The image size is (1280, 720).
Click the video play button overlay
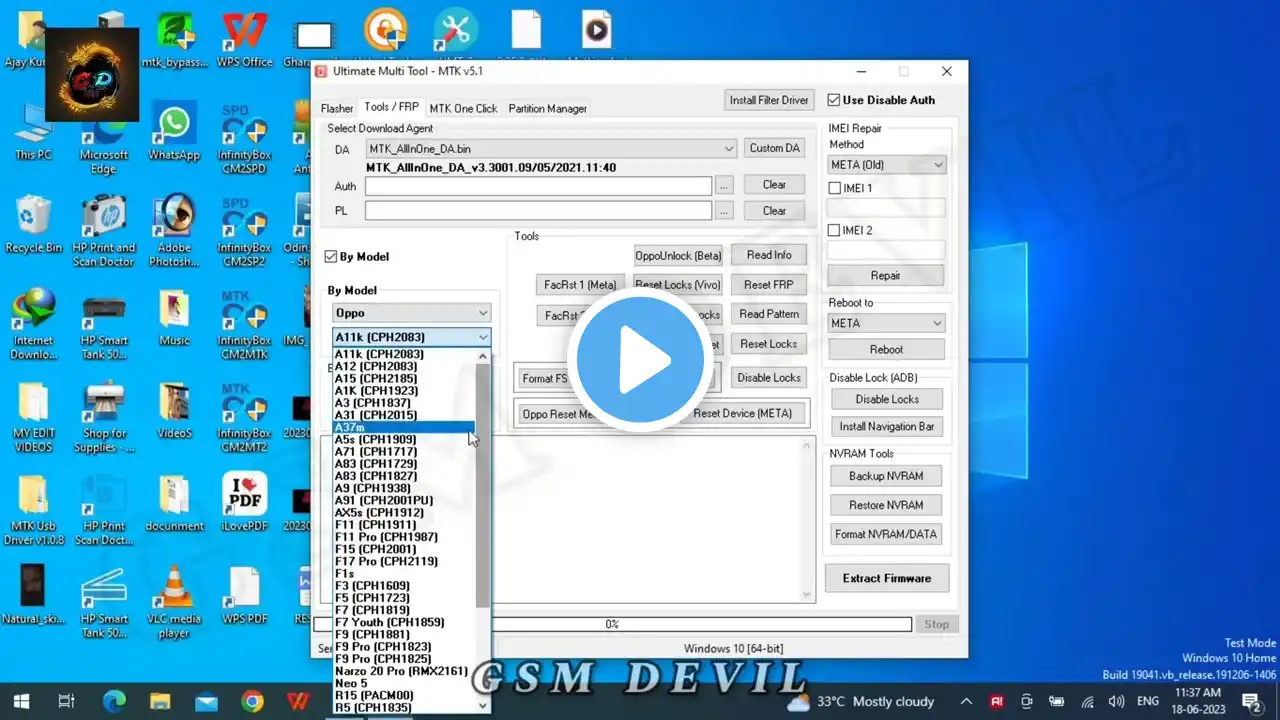[639, 360]
